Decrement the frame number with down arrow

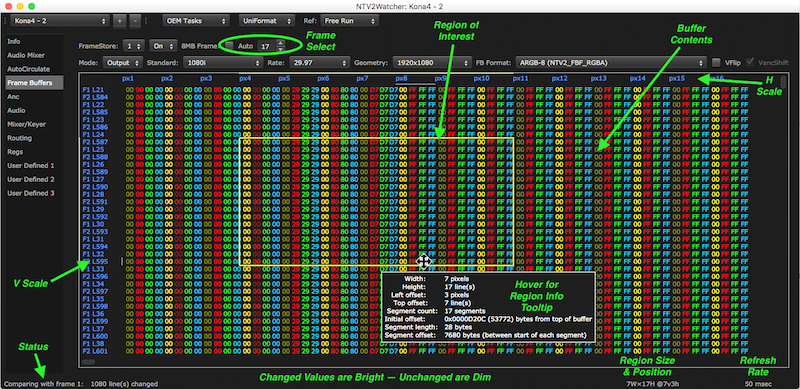(280, 49)
